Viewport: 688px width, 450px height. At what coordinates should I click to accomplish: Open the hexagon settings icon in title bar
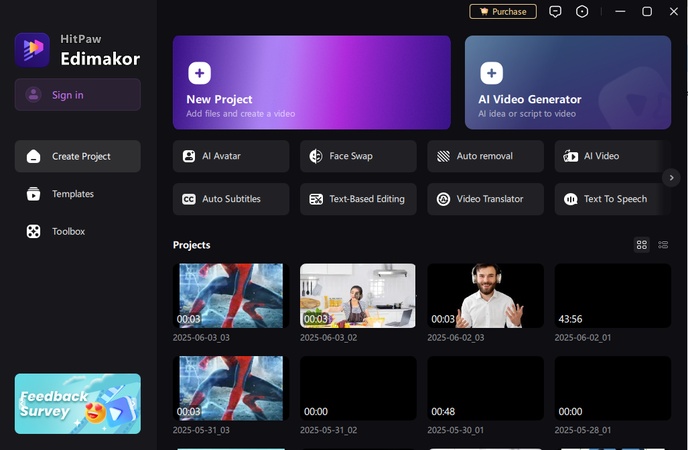pos(583,11)
